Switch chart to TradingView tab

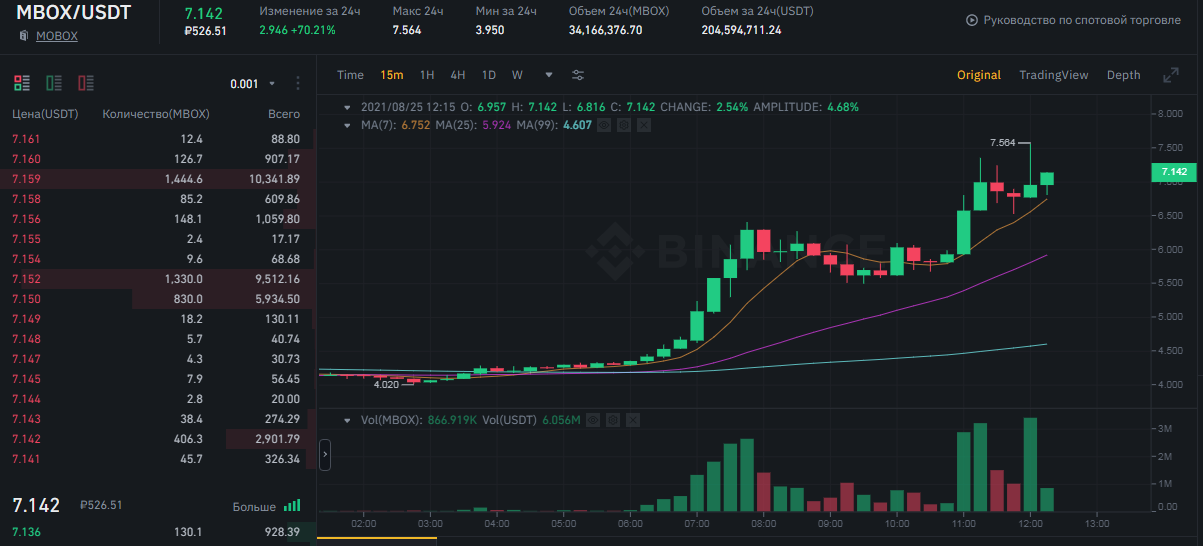pyautogui.click(x=1053, y=75)
